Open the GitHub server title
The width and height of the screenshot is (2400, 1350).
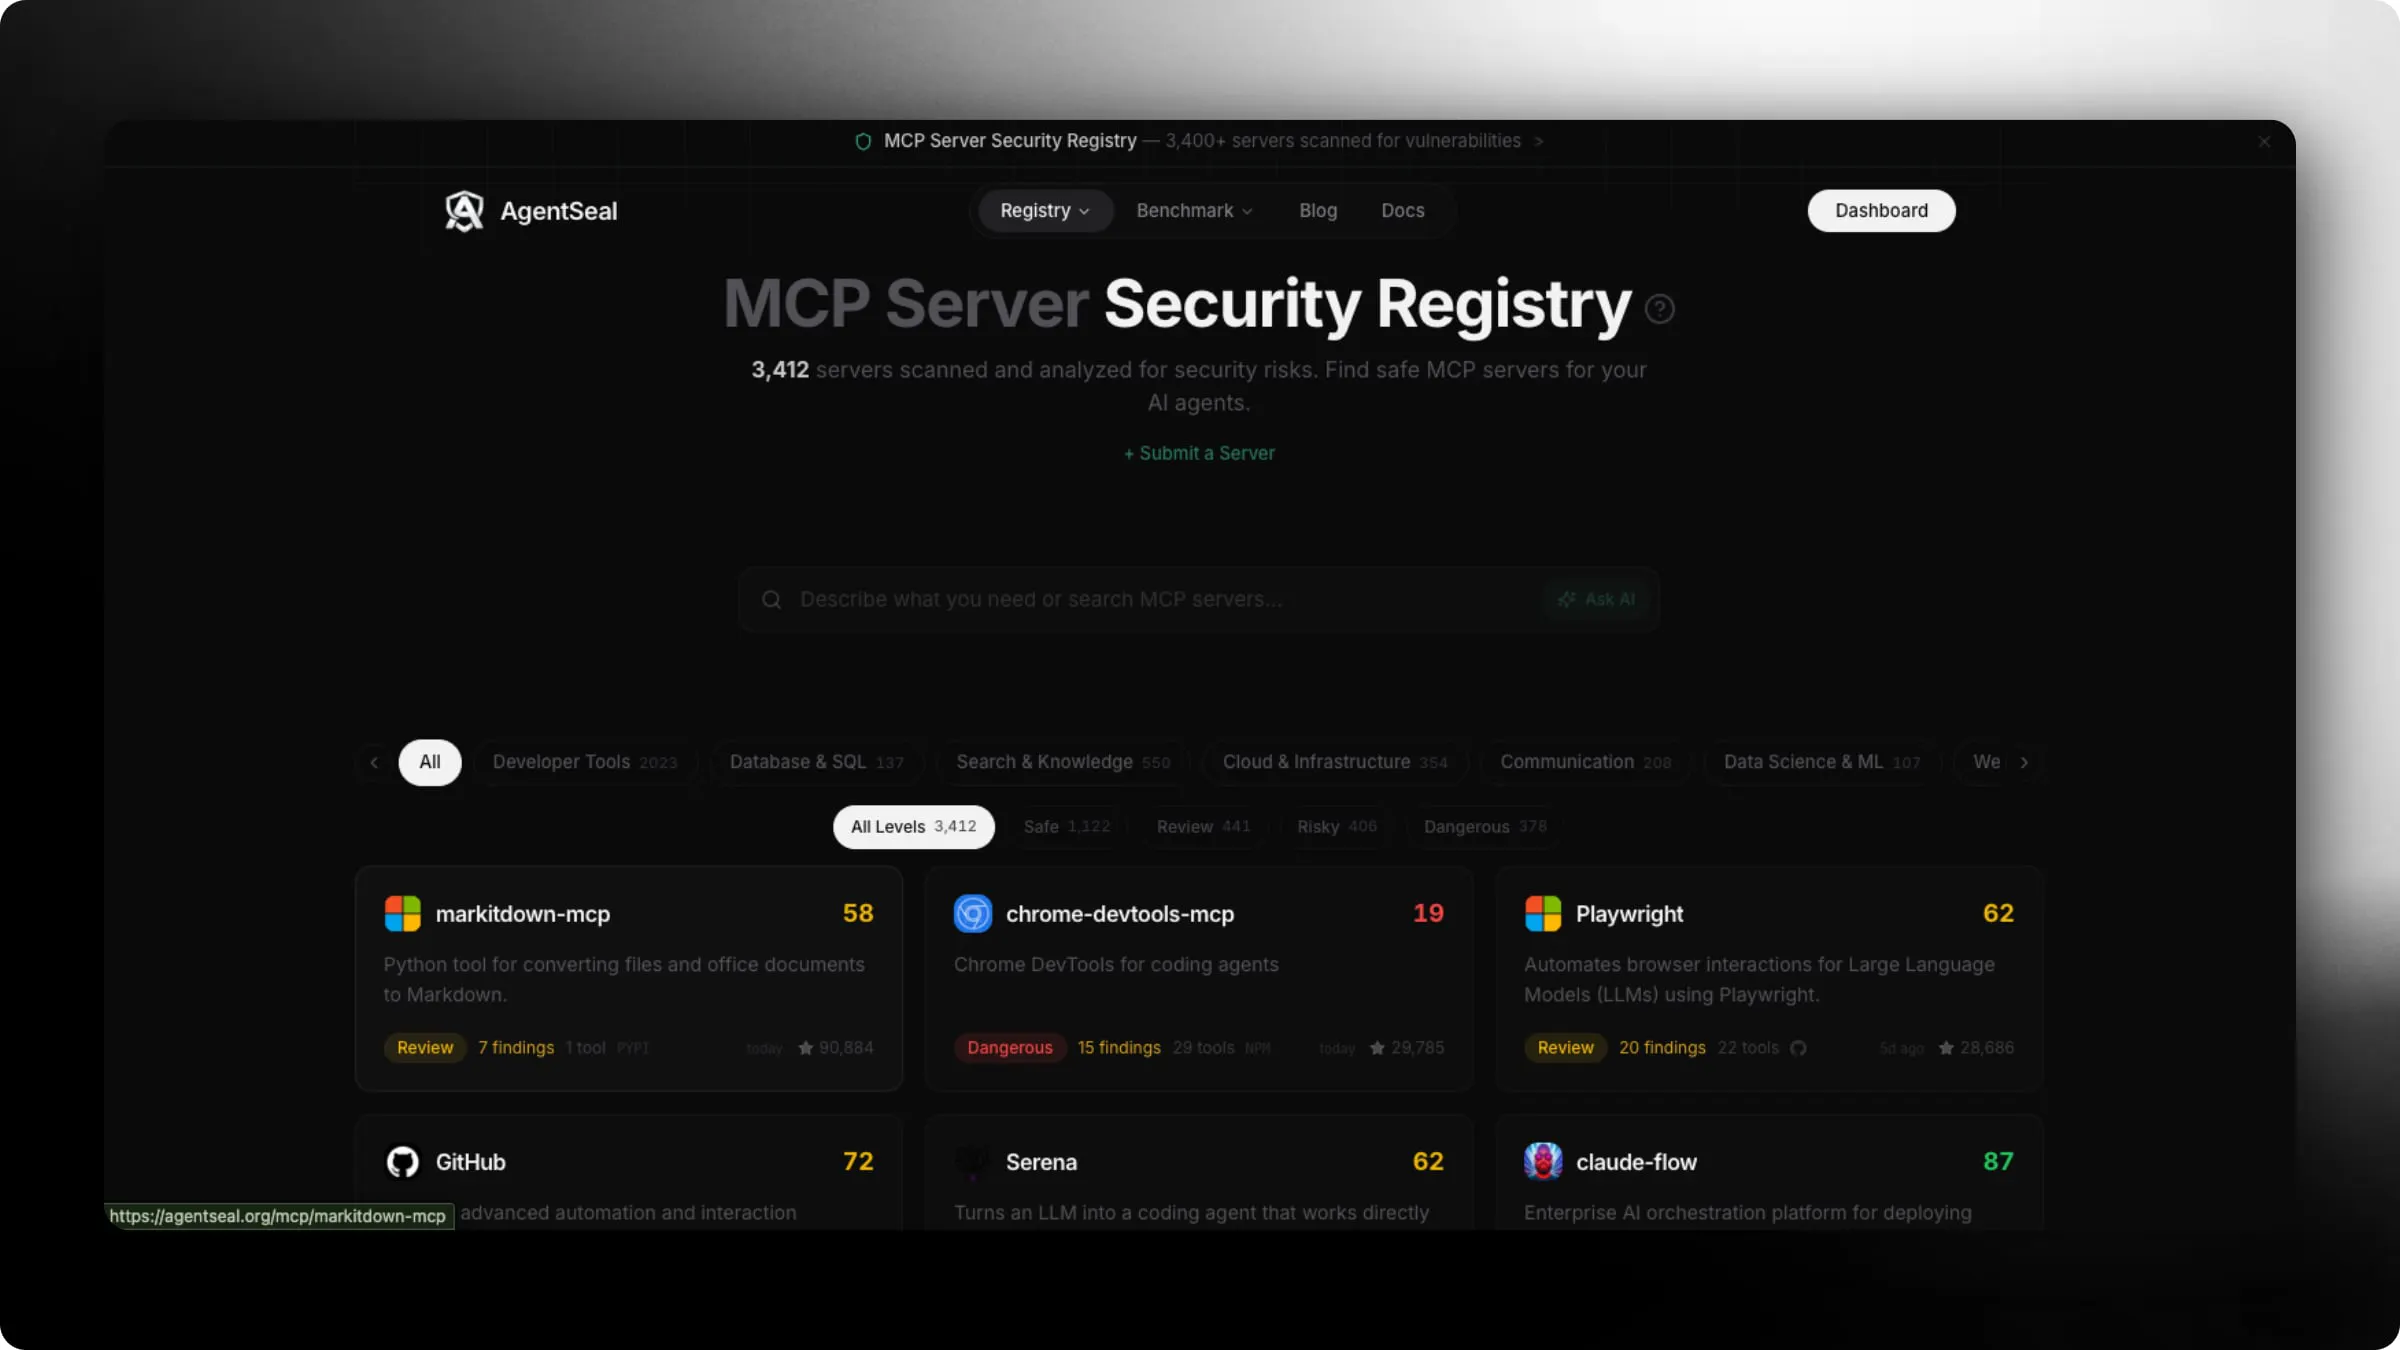[471, 1162]
